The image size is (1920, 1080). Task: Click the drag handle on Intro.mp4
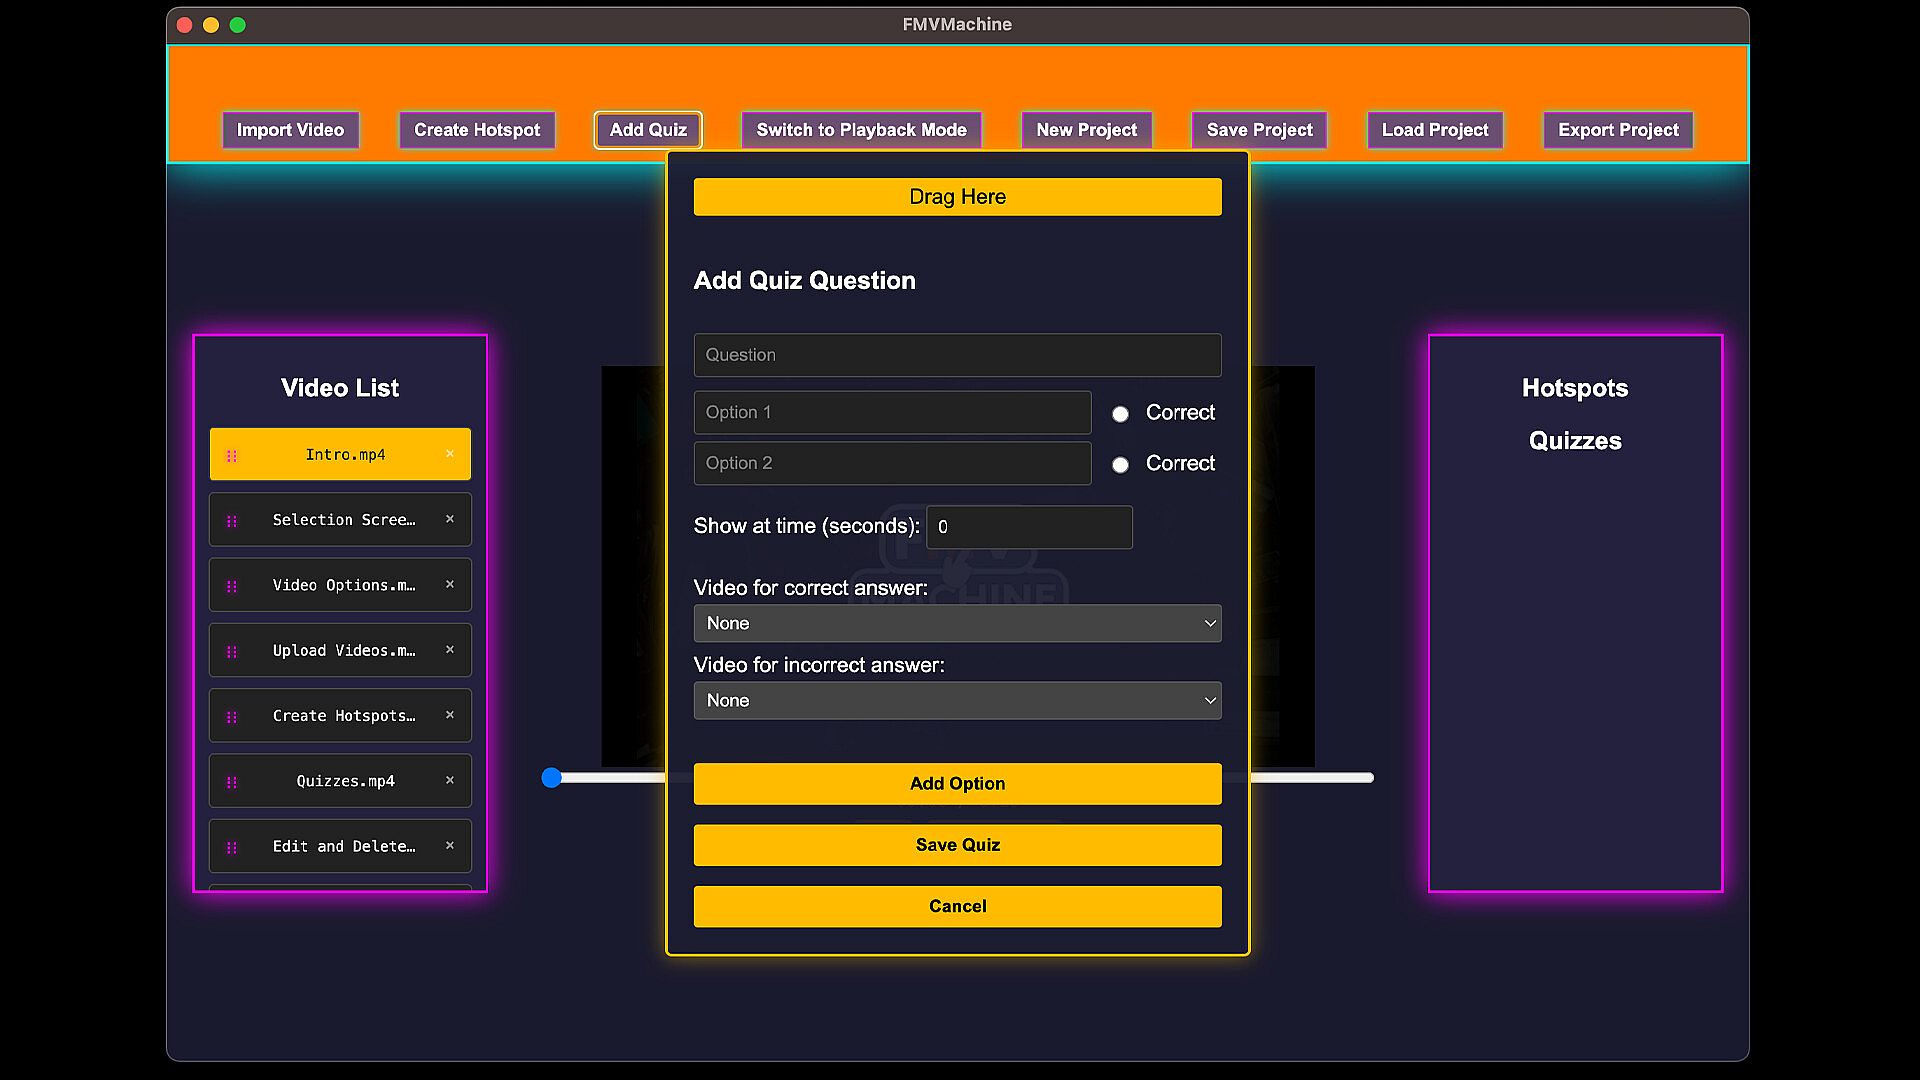point(232,456)
